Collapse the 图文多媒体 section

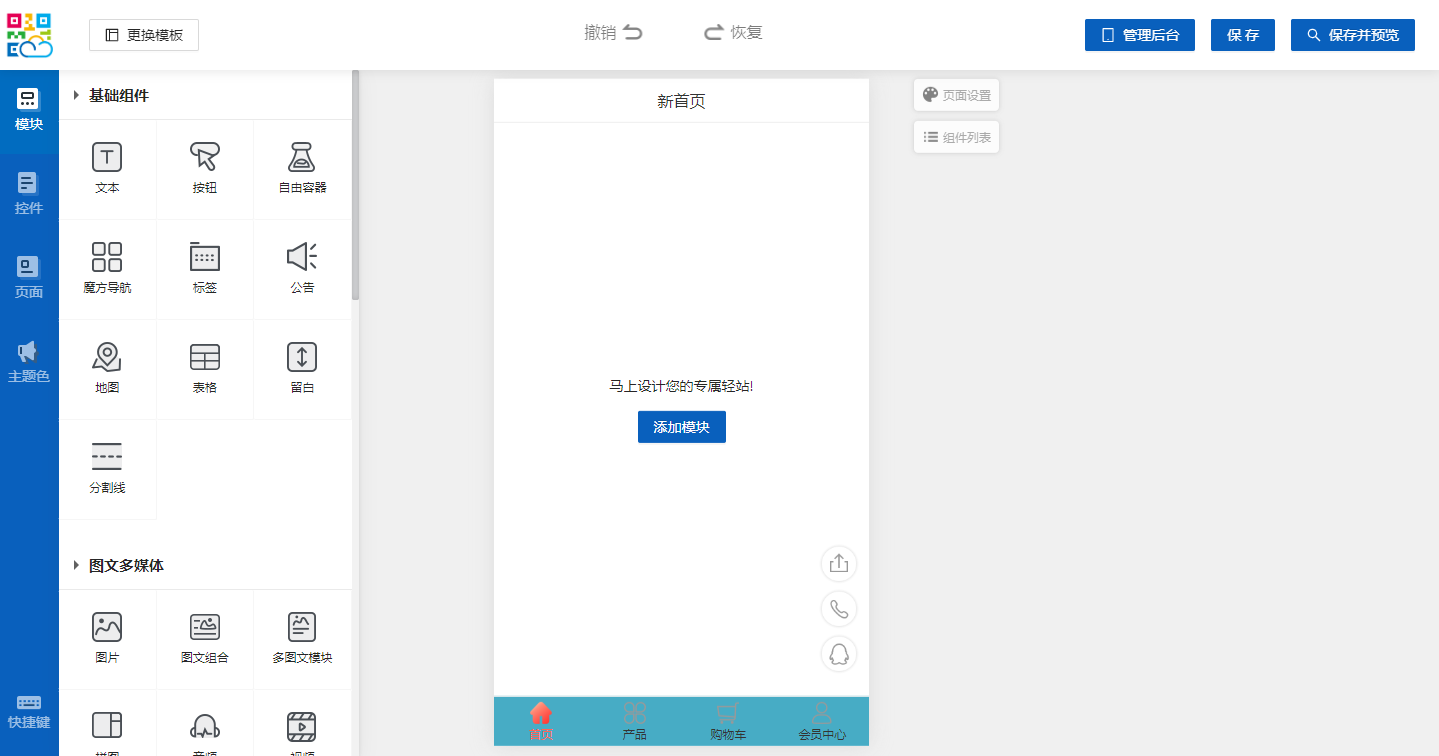[77, 566]
